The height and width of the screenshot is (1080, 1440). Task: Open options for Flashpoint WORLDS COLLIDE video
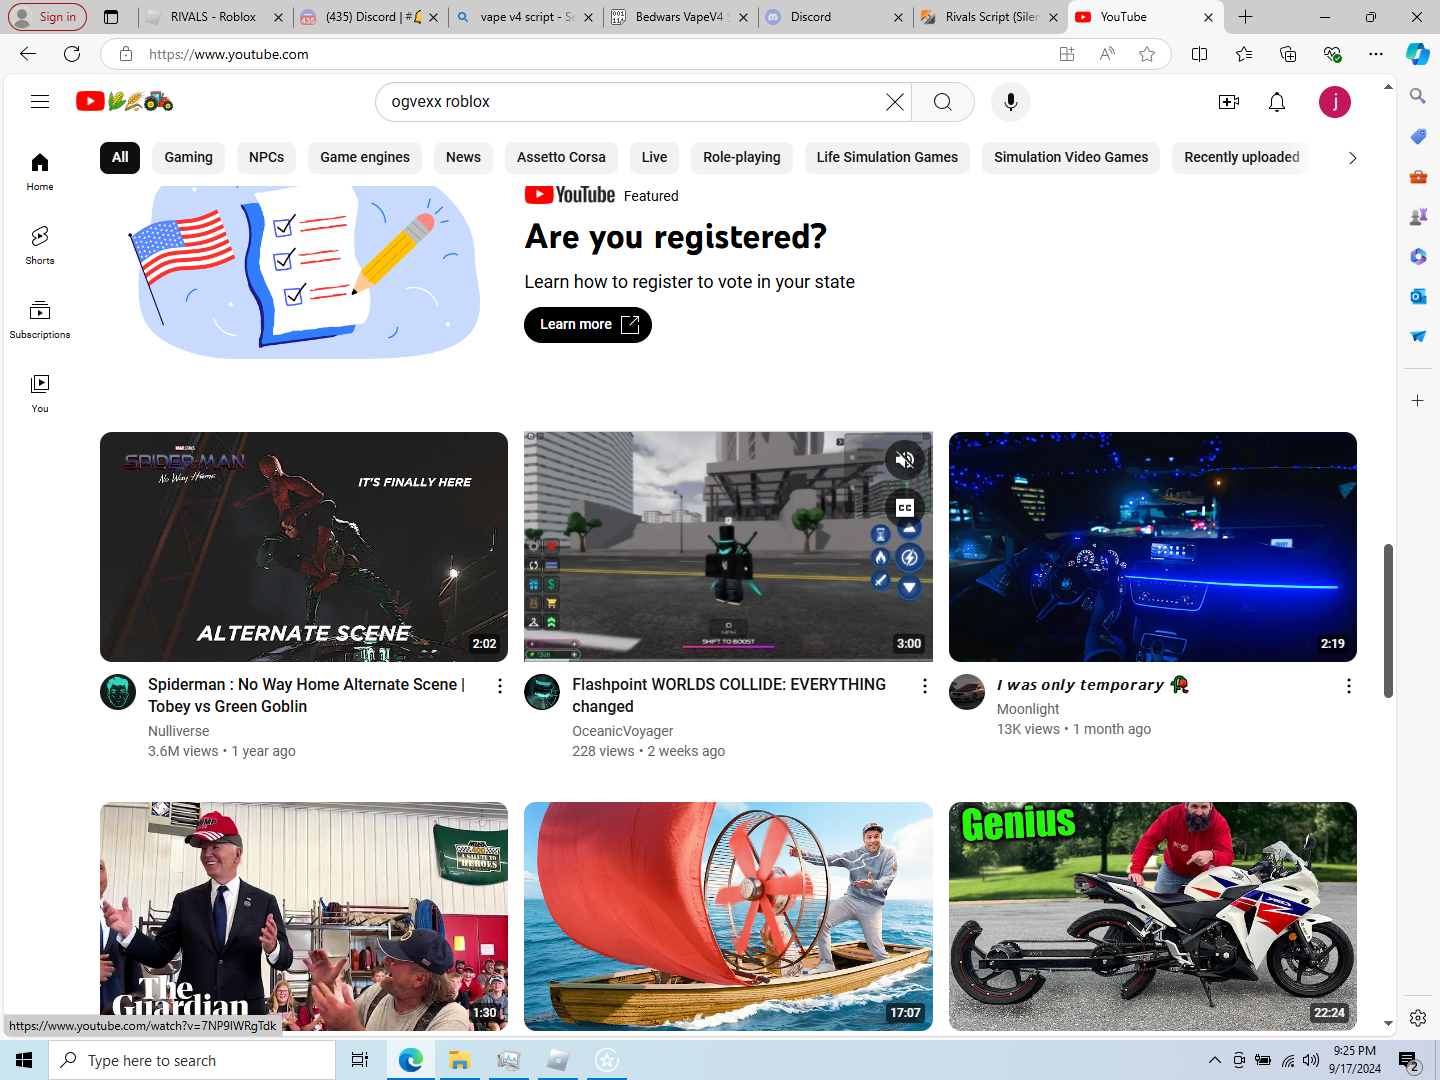[925, 686]
